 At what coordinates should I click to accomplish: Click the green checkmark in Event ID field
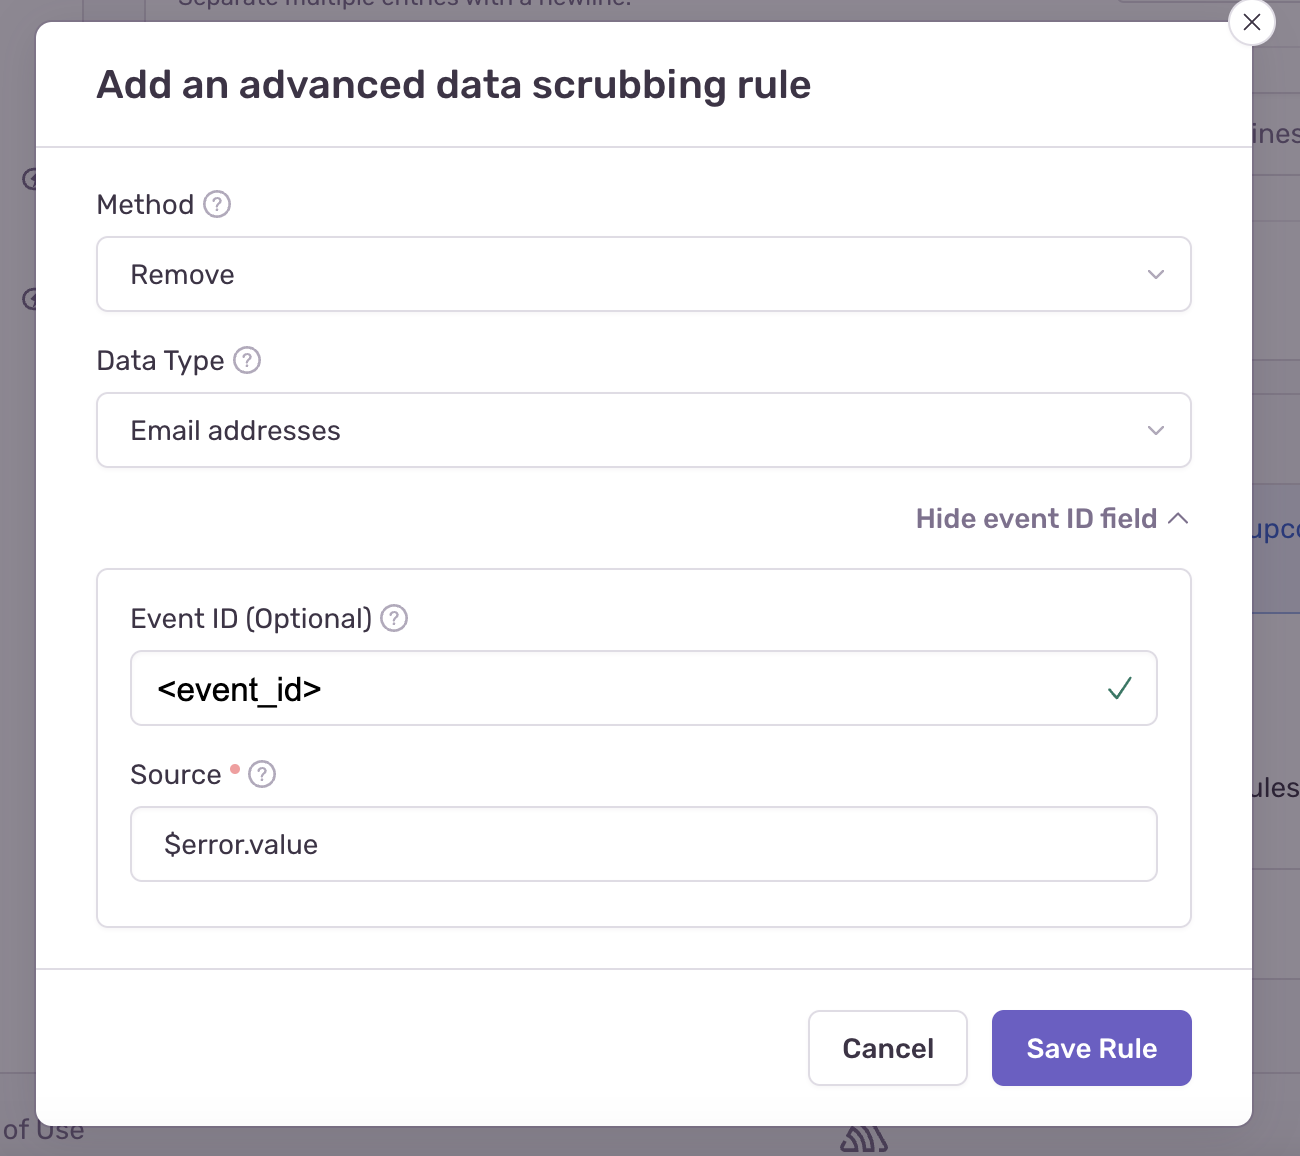click(1119, 688)
